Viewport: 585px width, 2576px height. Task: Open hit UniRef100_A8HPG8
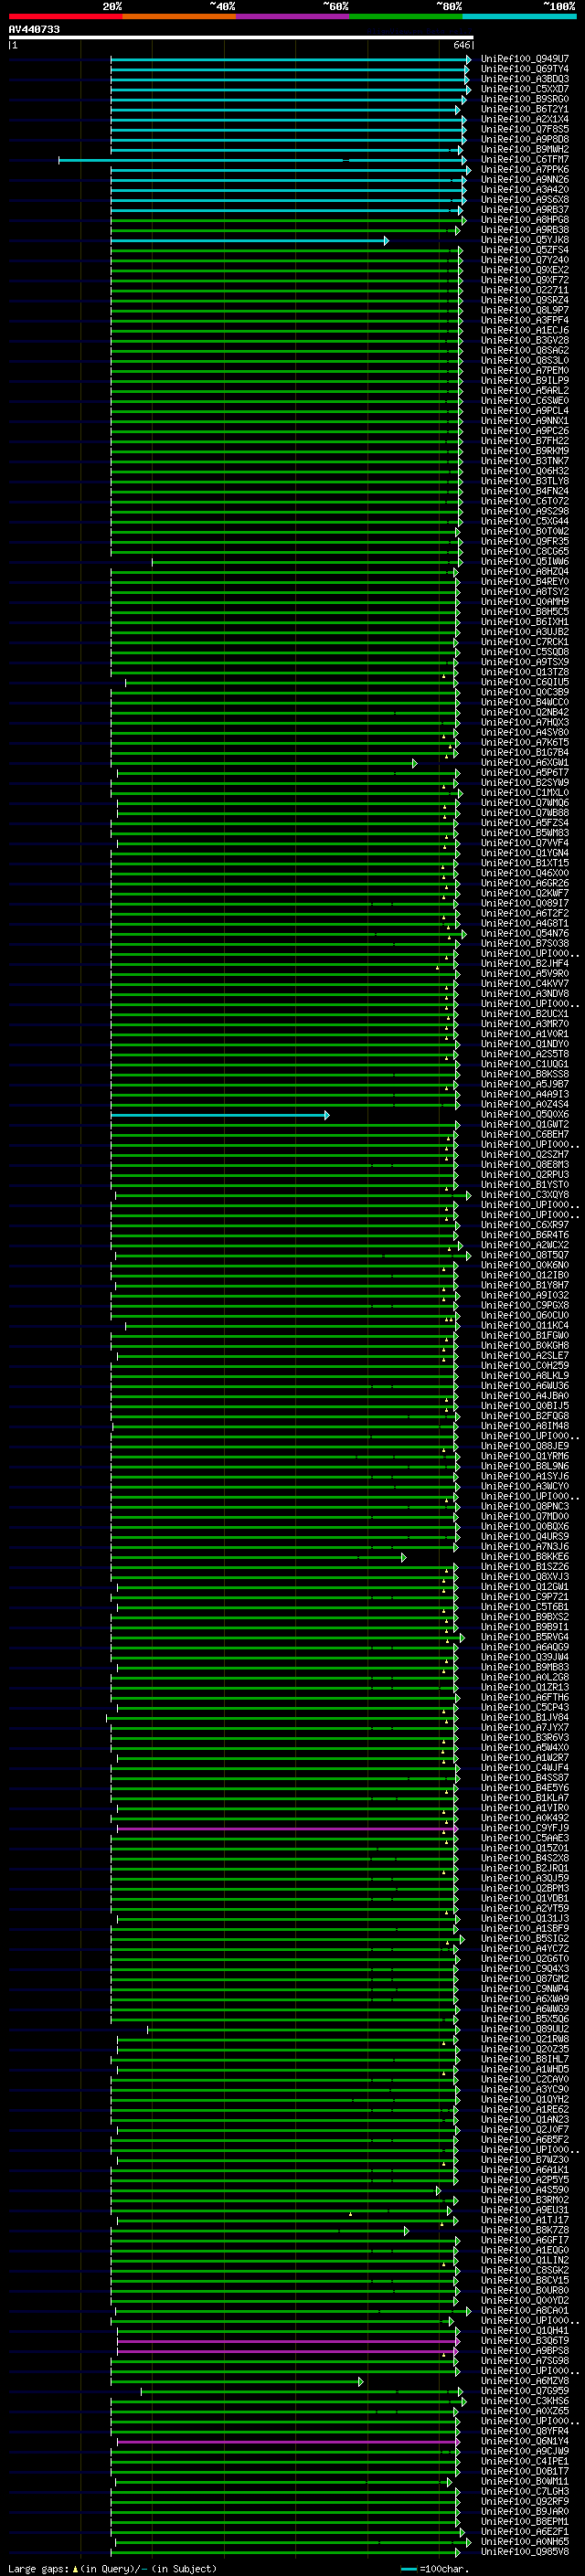pyautogui.click(x=524, y=220)
